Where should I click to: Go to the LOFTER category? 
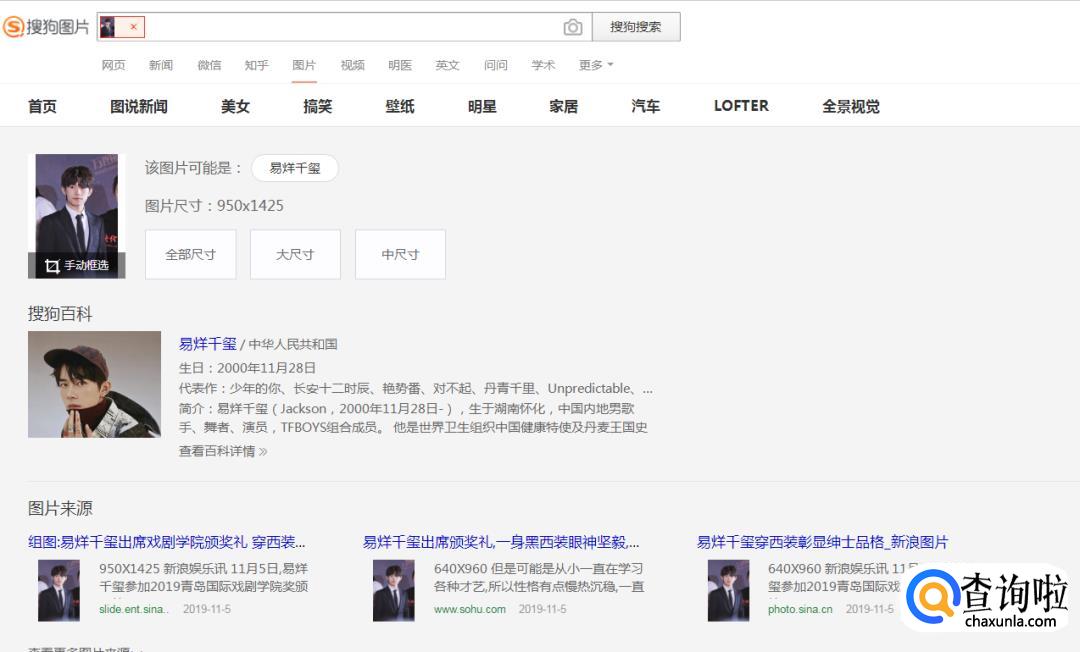click(x=741, y=106)
